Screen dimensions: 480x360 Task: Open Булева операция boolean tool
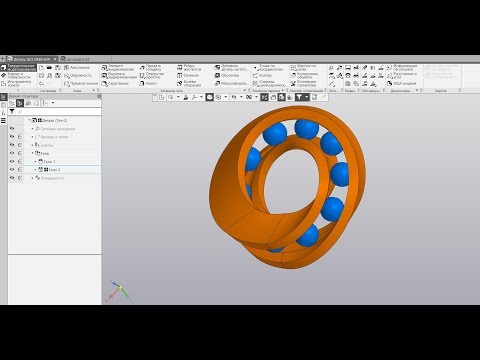189,83
